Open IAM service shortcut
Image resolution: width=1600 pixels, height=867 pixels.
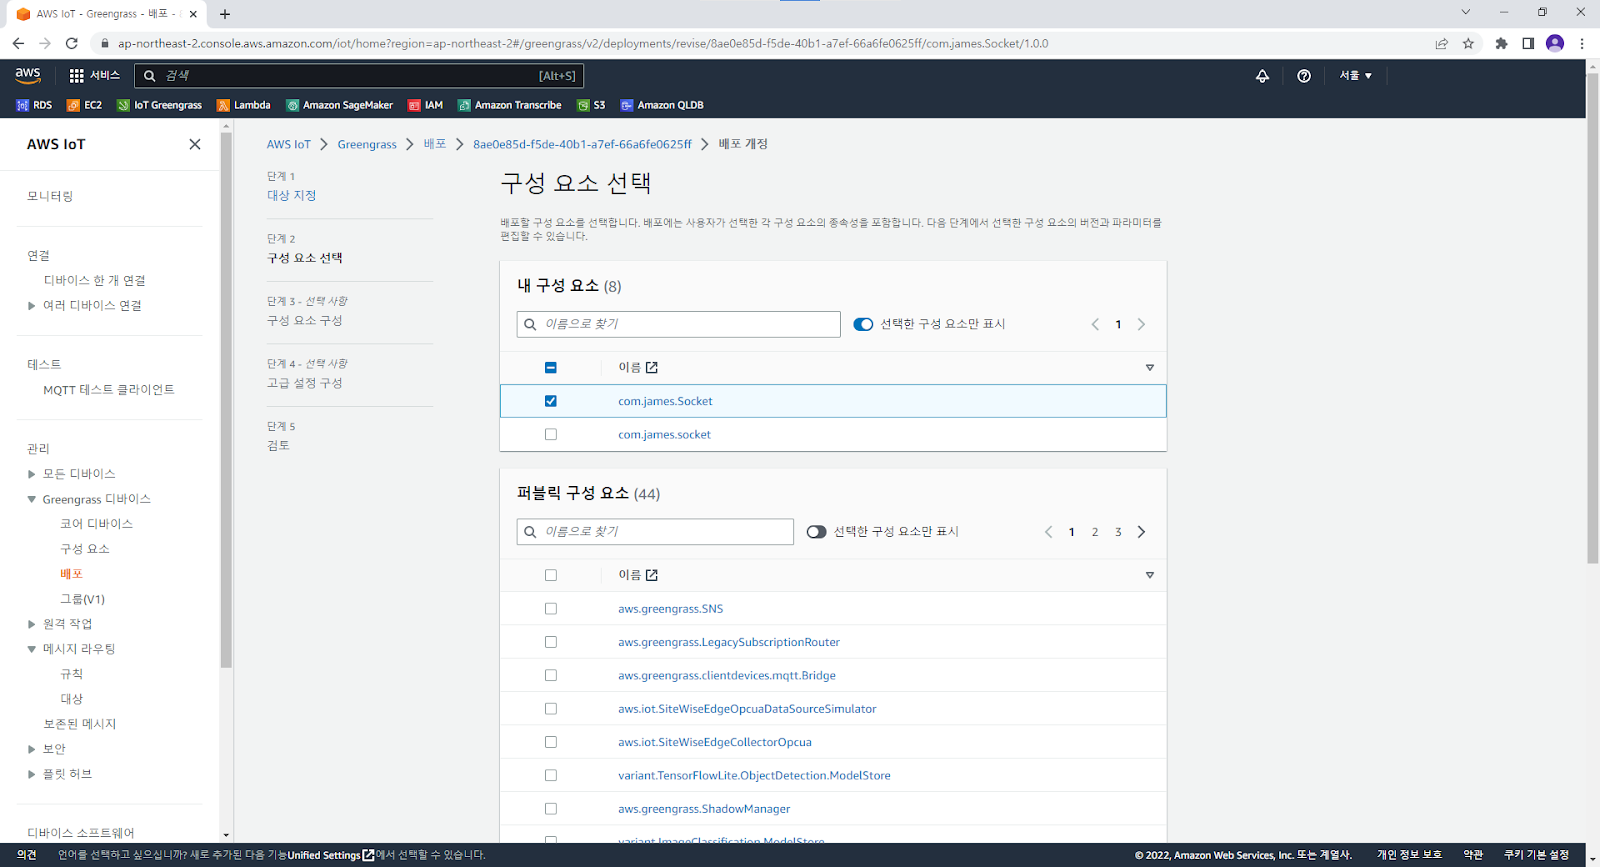pos(425,105)
